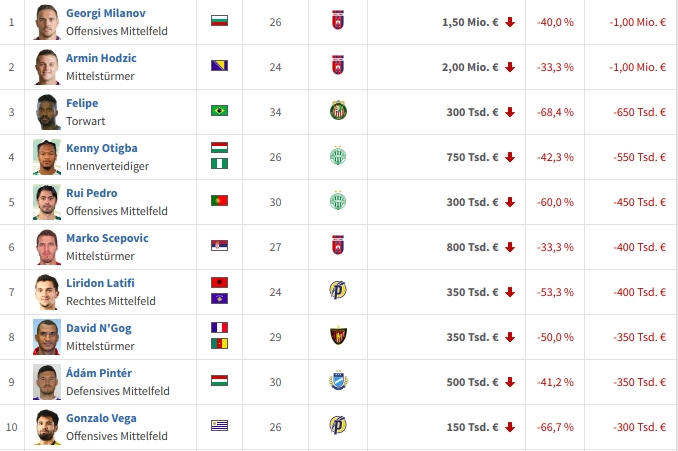The image size is (678, 451).
Task: Click David N'Gog's portrait thumbnail
Action: pos(46,336)
